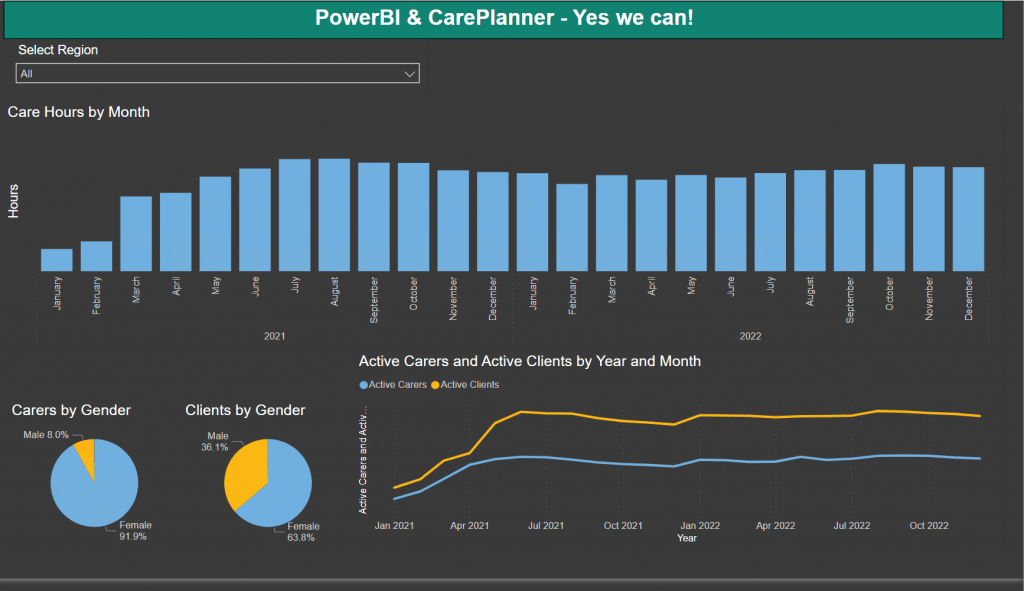1024x591 pixels.
Task: Click the October 2022 care hours bar
Action: point(889,217)
